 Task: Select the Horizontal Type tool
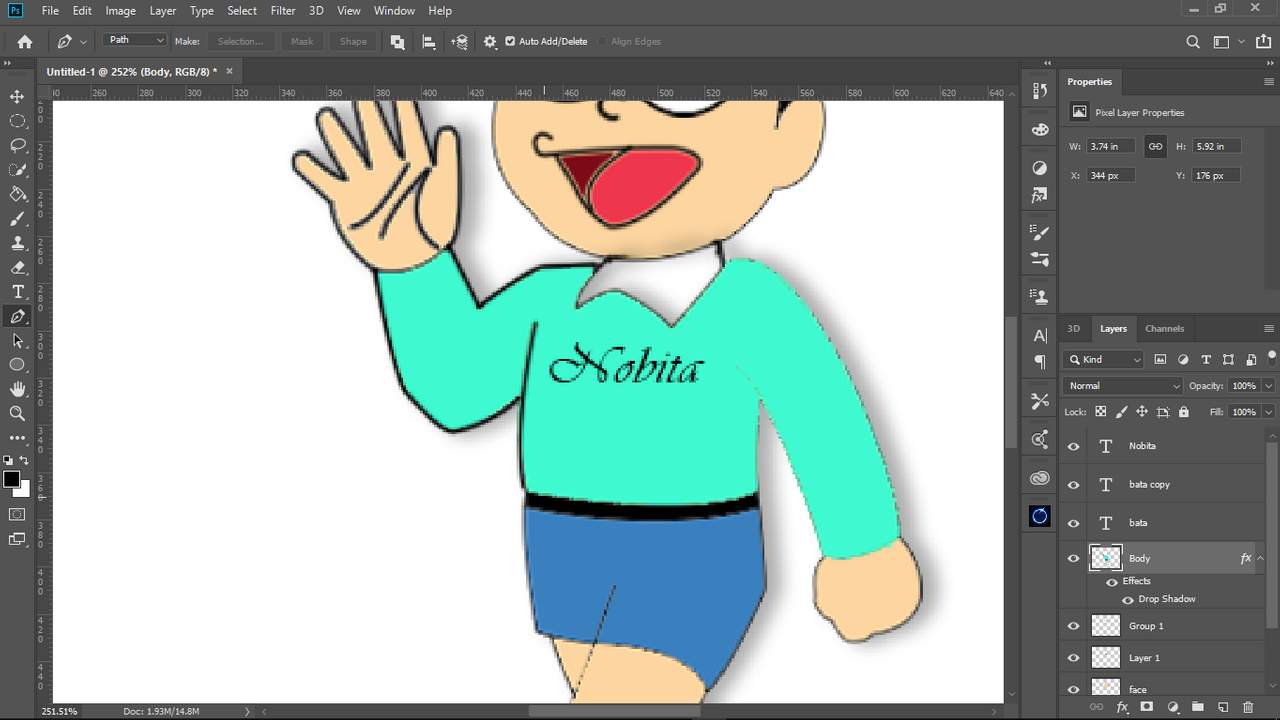tap(17, 292)
